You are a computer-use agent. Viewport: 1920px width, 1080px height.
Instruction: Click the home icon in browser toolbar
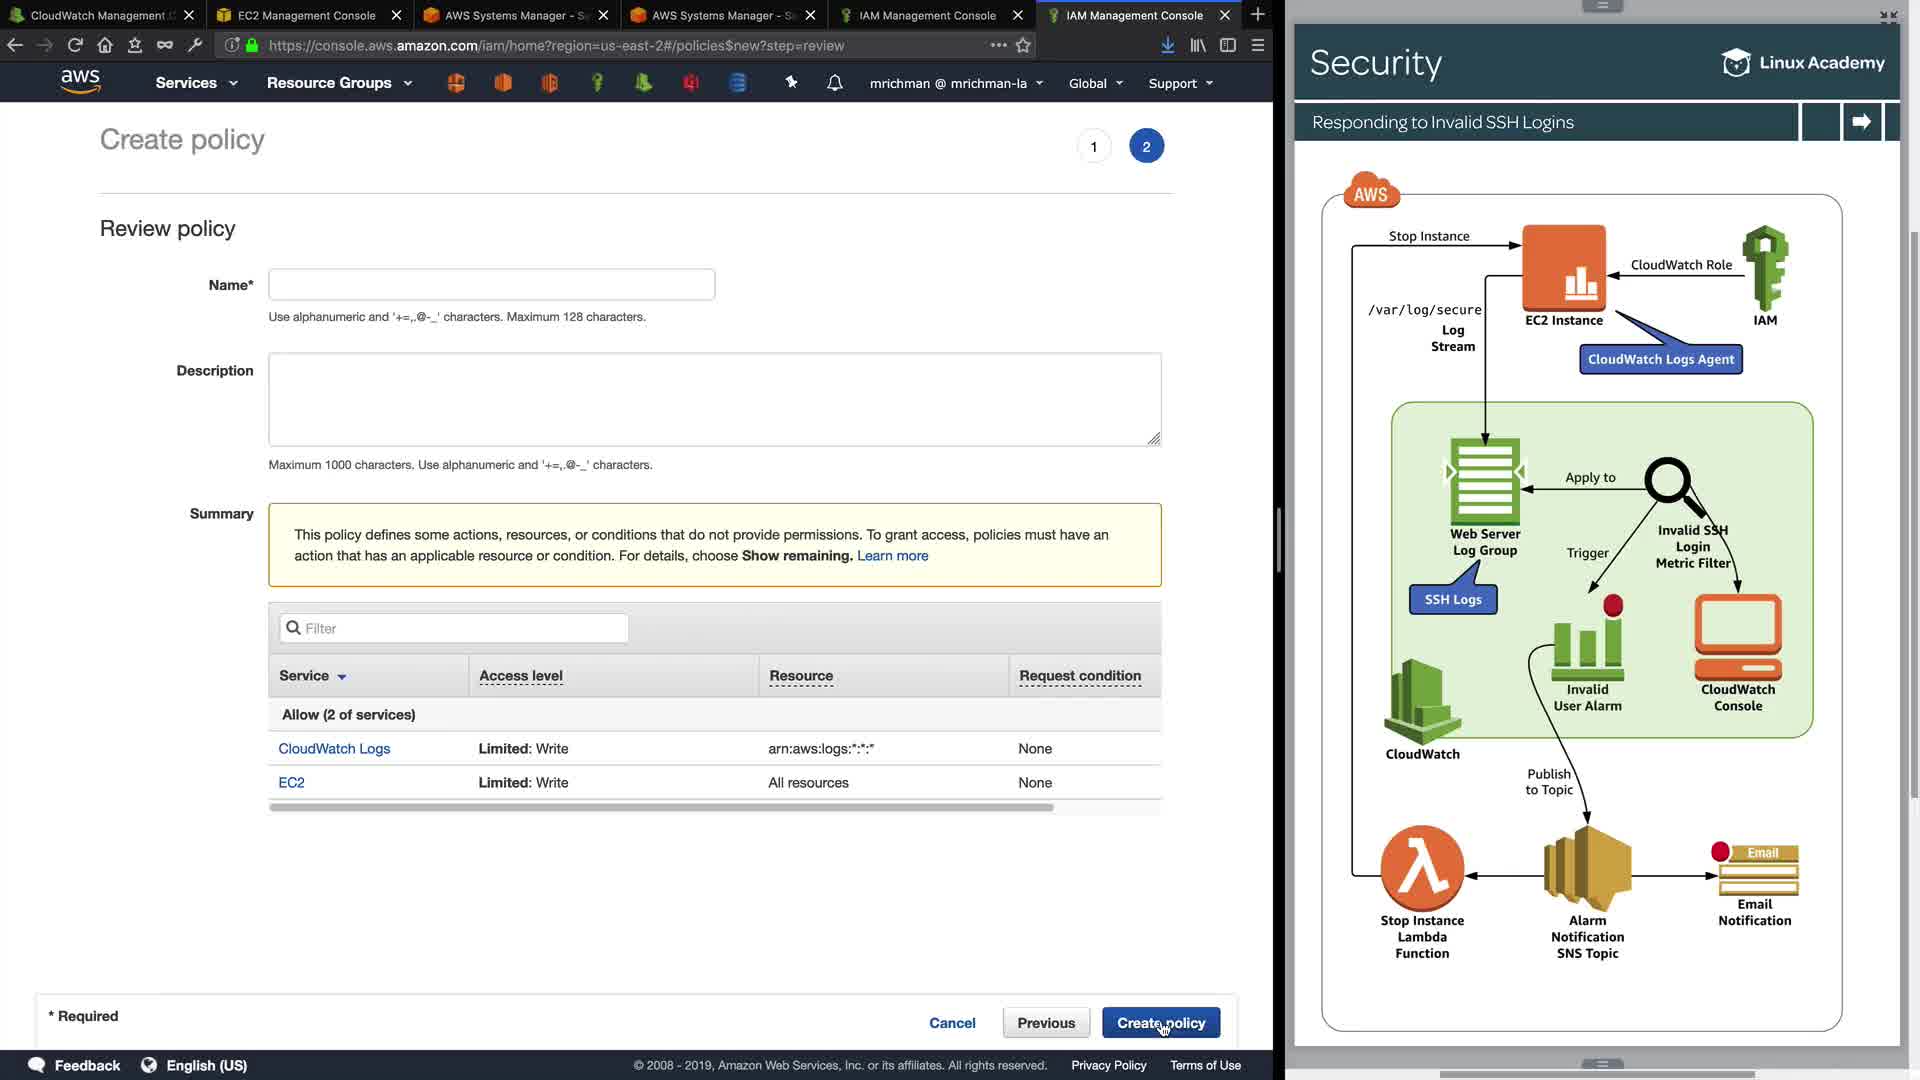[105, 45]
